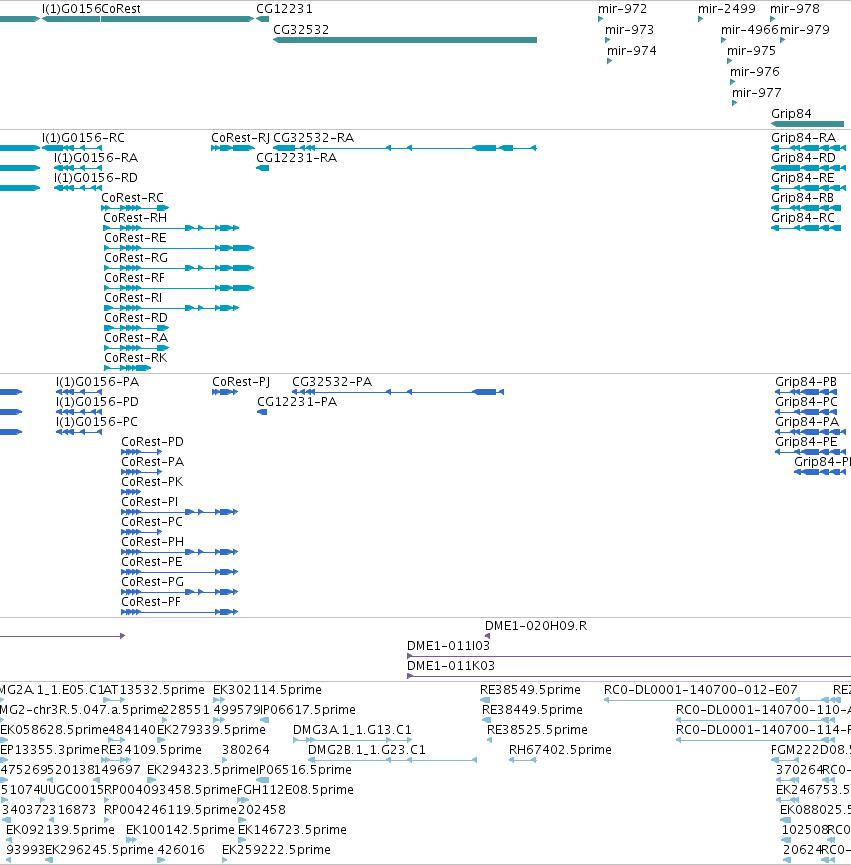This screenshot has width=851, height=865.
Task: Click the CoRest-RA transcript label
Action: [136, 338]
